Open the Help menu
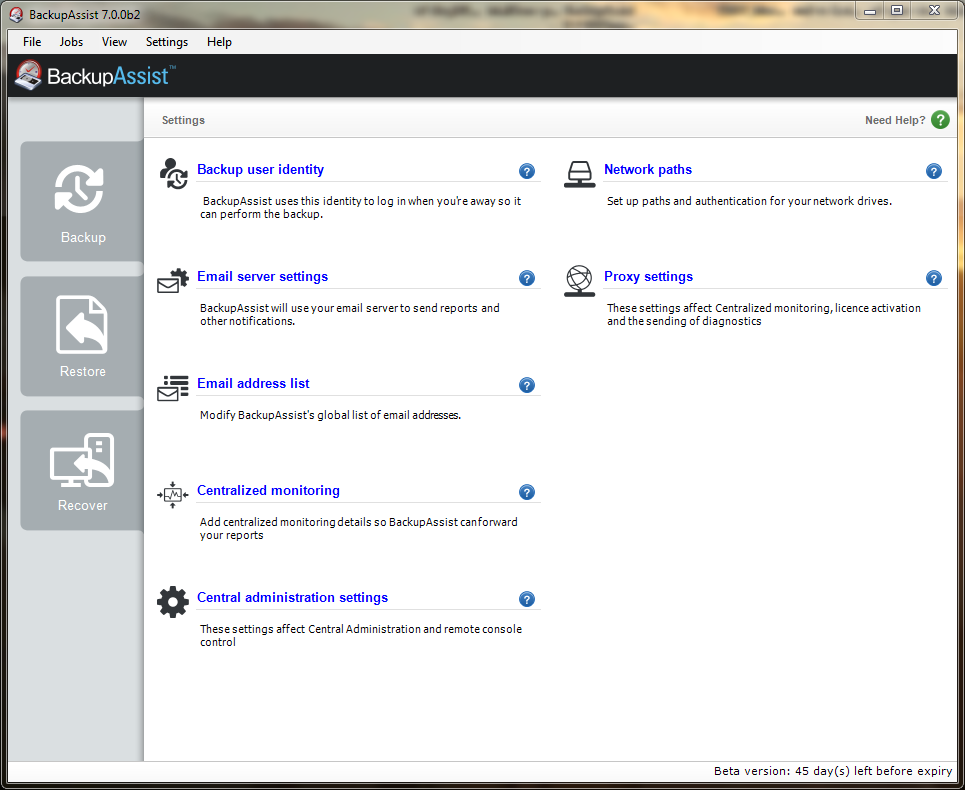 219,42
